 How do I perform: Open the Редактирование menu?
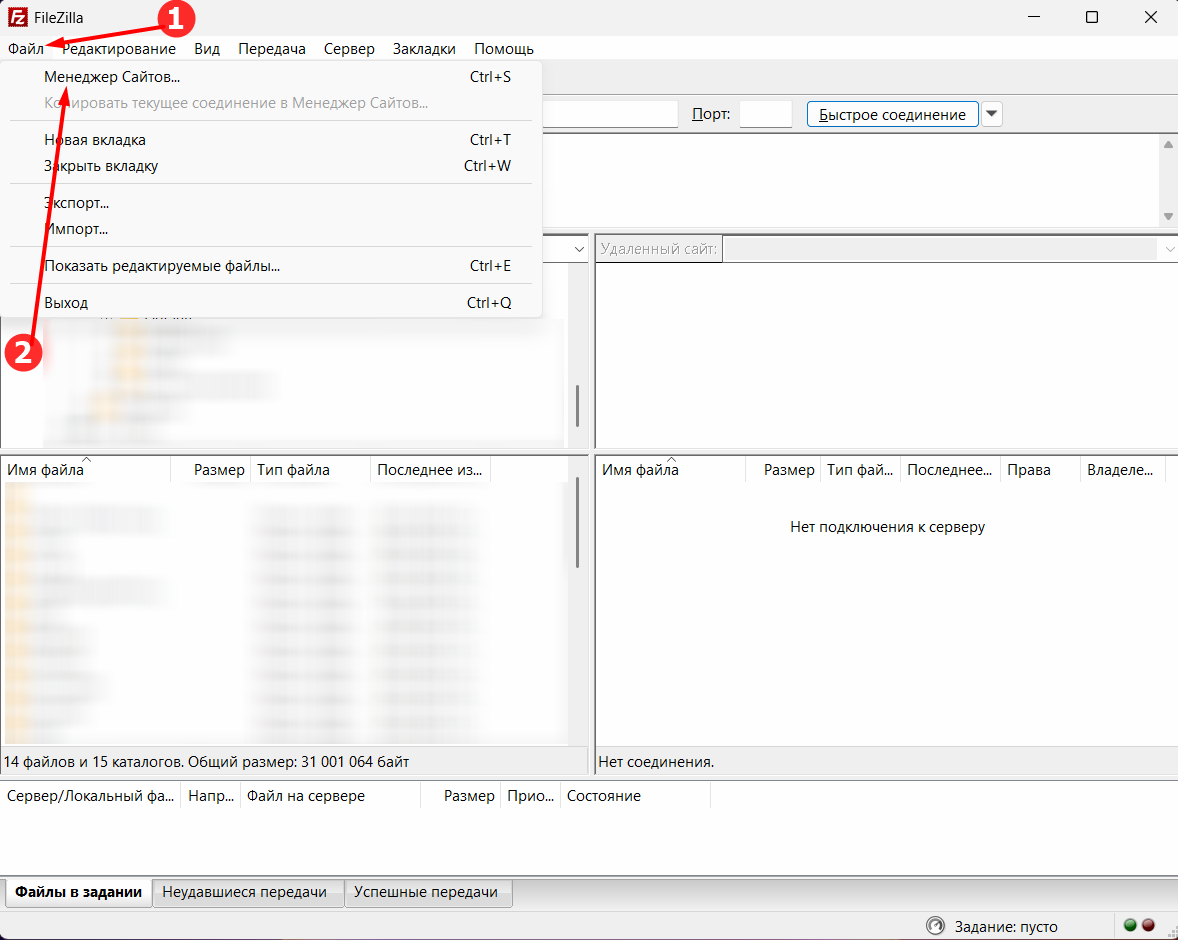[119, 49]
